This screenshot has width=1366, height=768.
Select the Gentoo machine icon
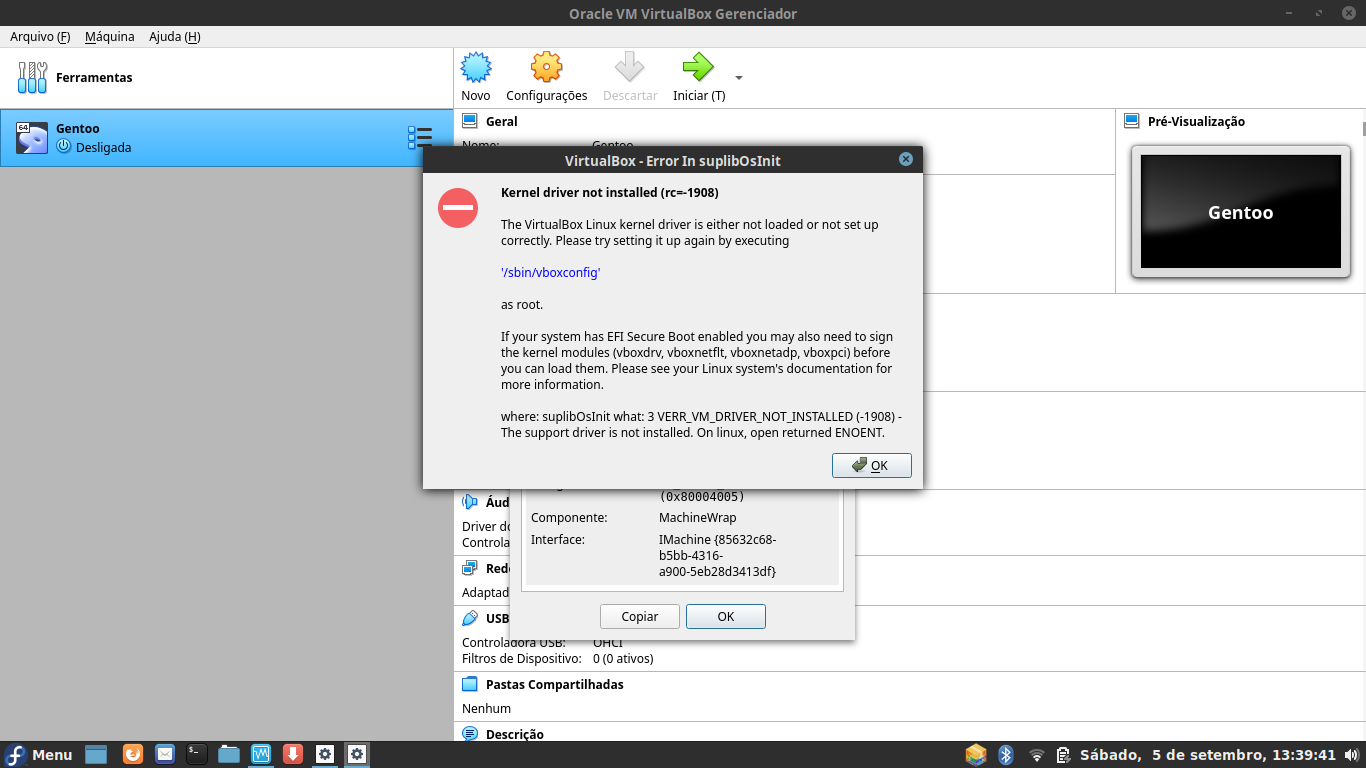tap(32, 138)
